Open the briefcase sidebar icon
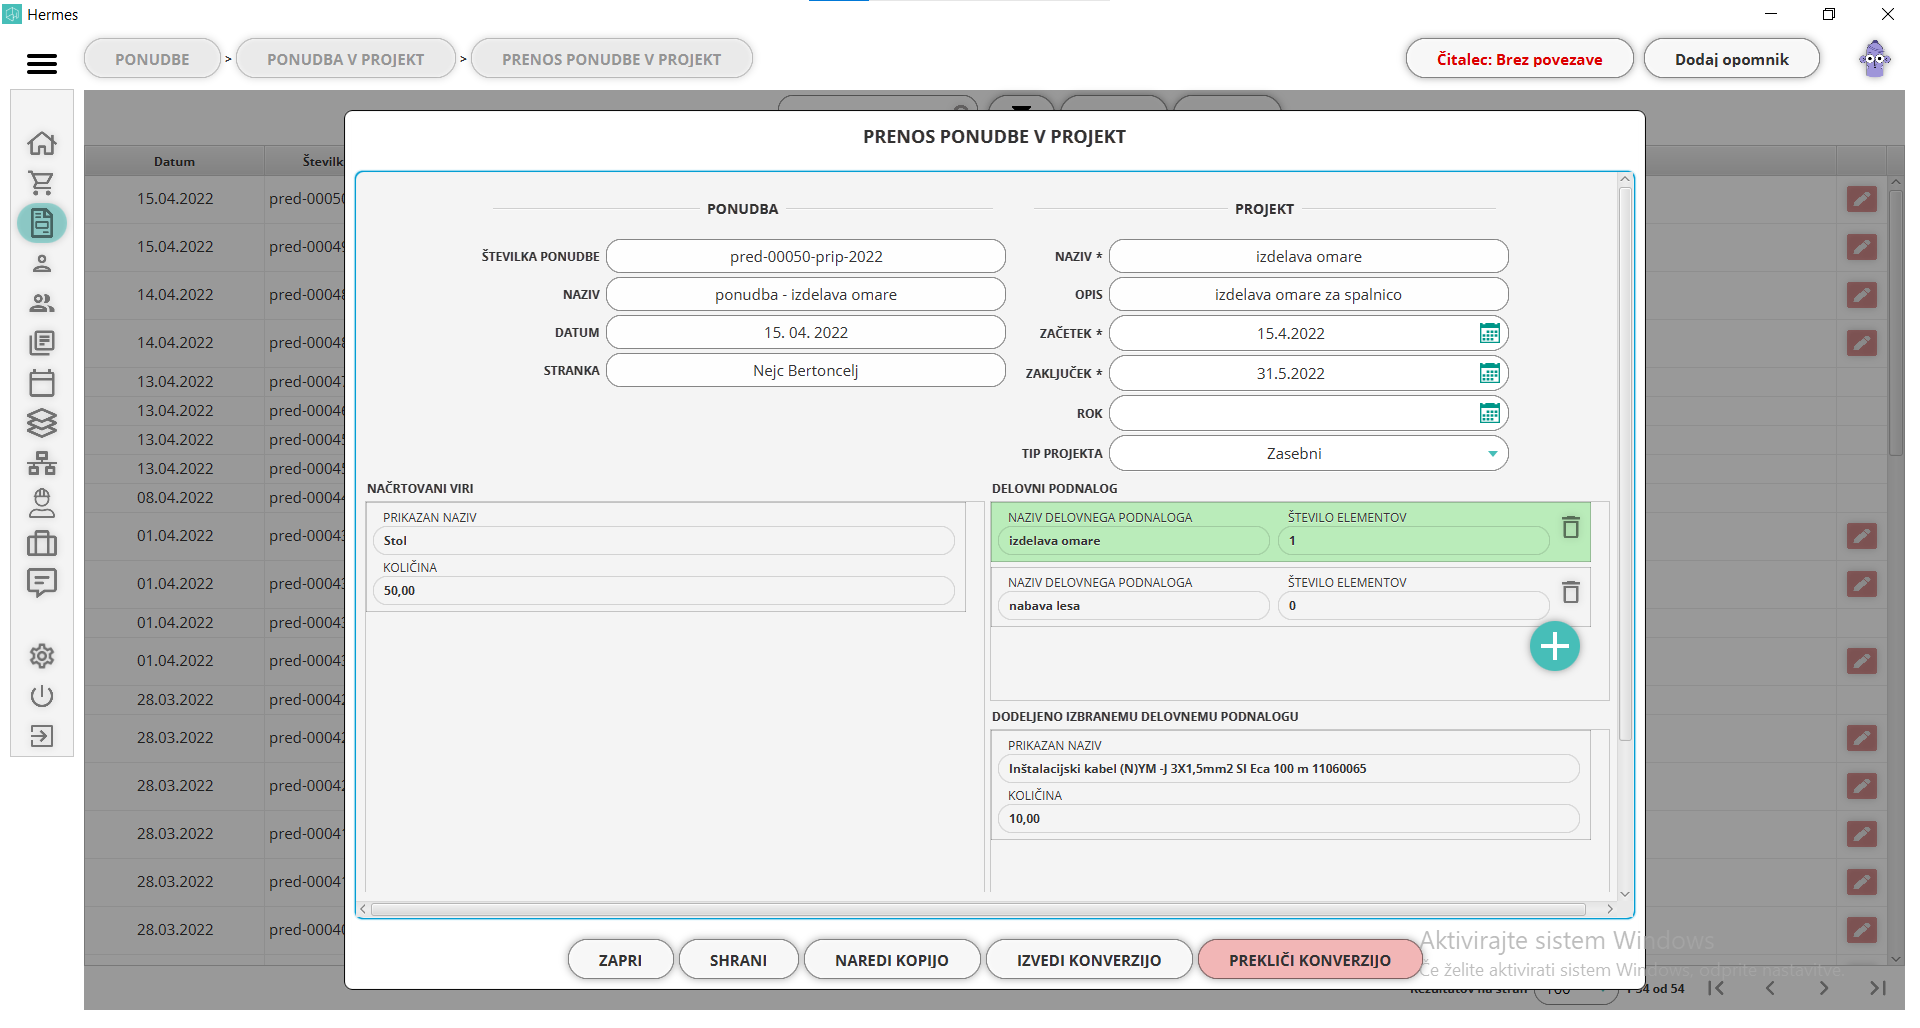 [x=42, y=543]
